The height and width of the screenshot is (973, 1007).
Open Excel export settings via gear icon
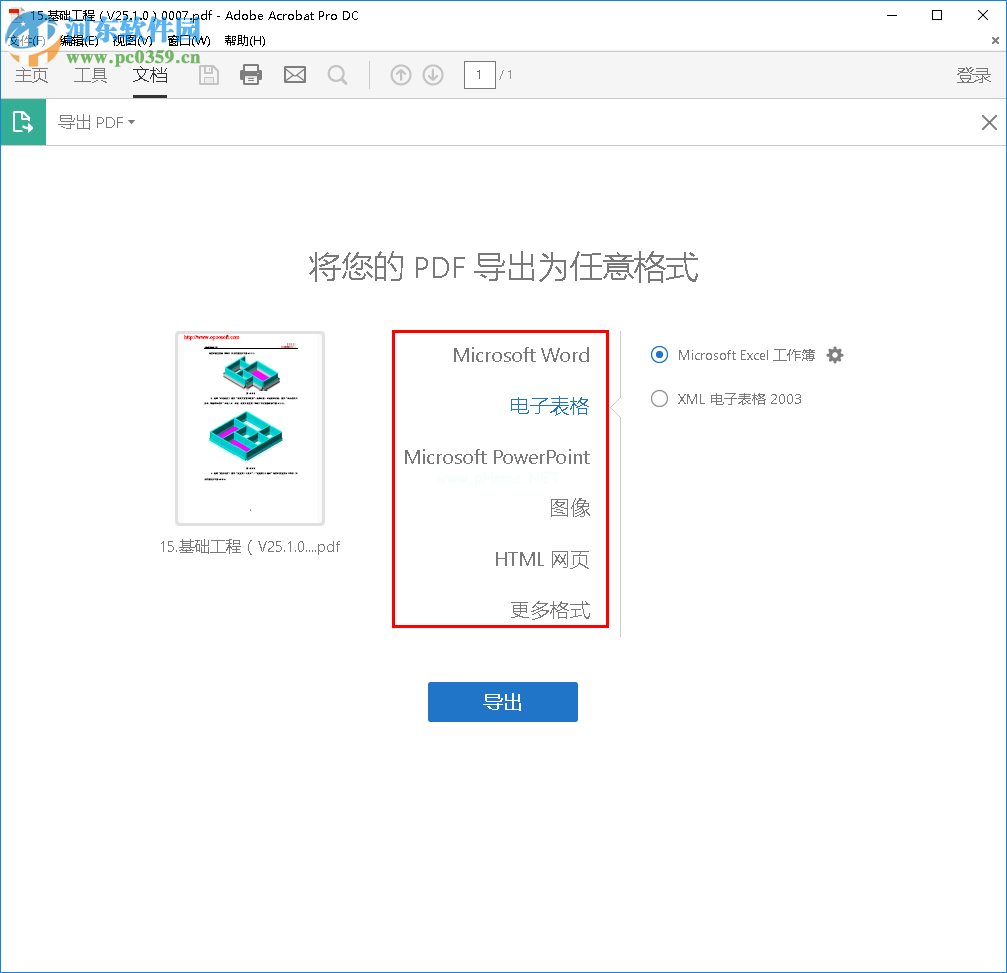834,354
